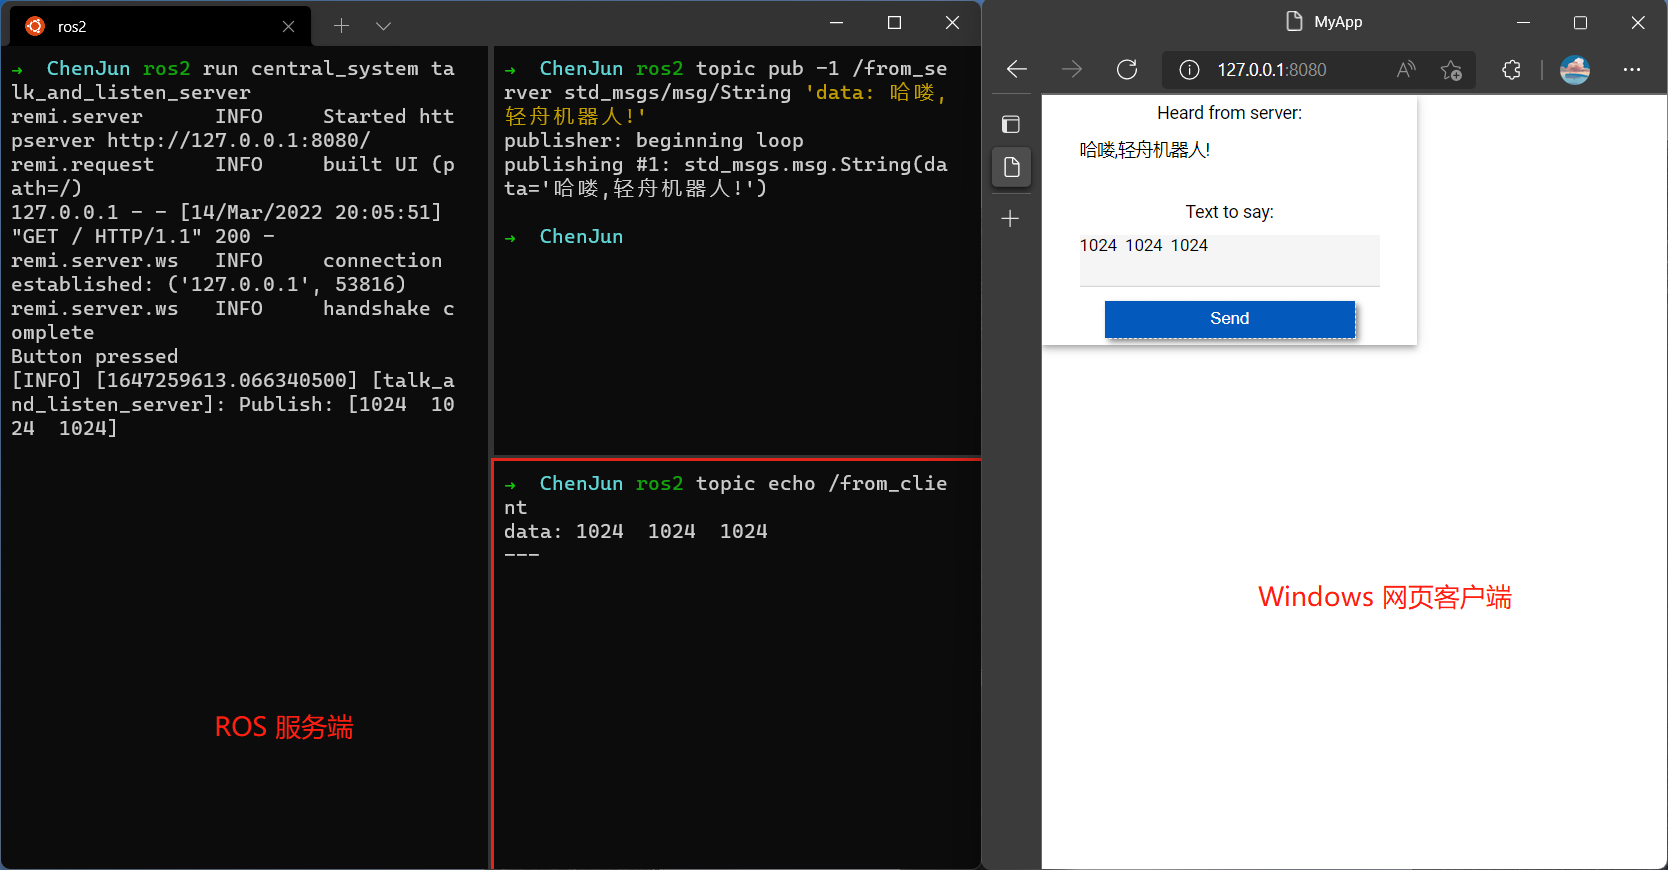Click the '哈喽,轻舟机器人!' message text
This screenshot has height=870, width=1668.
(x=1145, y=150)
